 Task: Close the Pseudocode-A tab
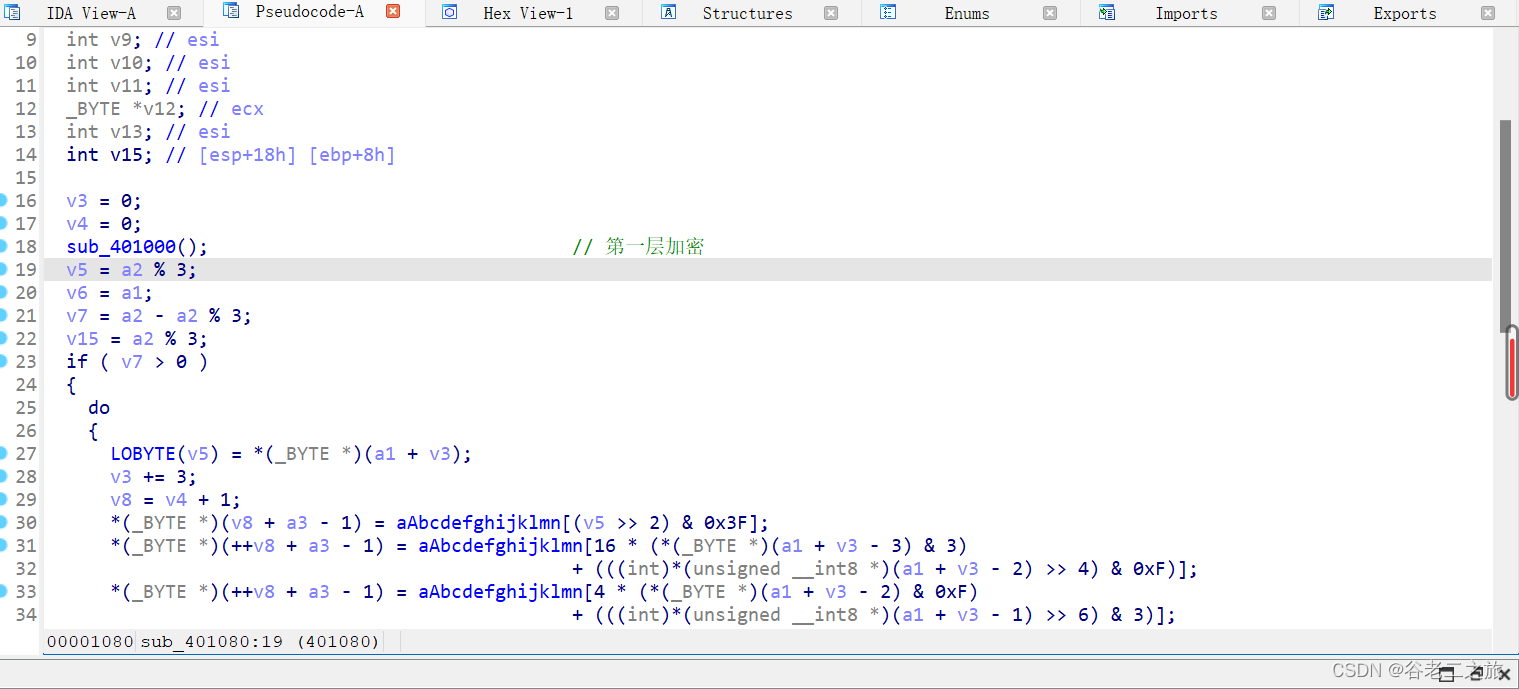392,13
